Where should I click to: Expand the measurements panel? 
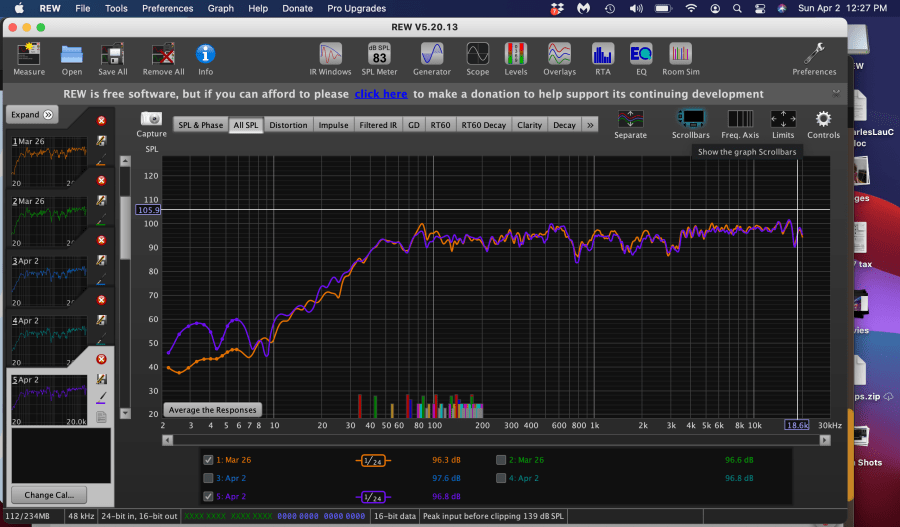coord(32,115)
